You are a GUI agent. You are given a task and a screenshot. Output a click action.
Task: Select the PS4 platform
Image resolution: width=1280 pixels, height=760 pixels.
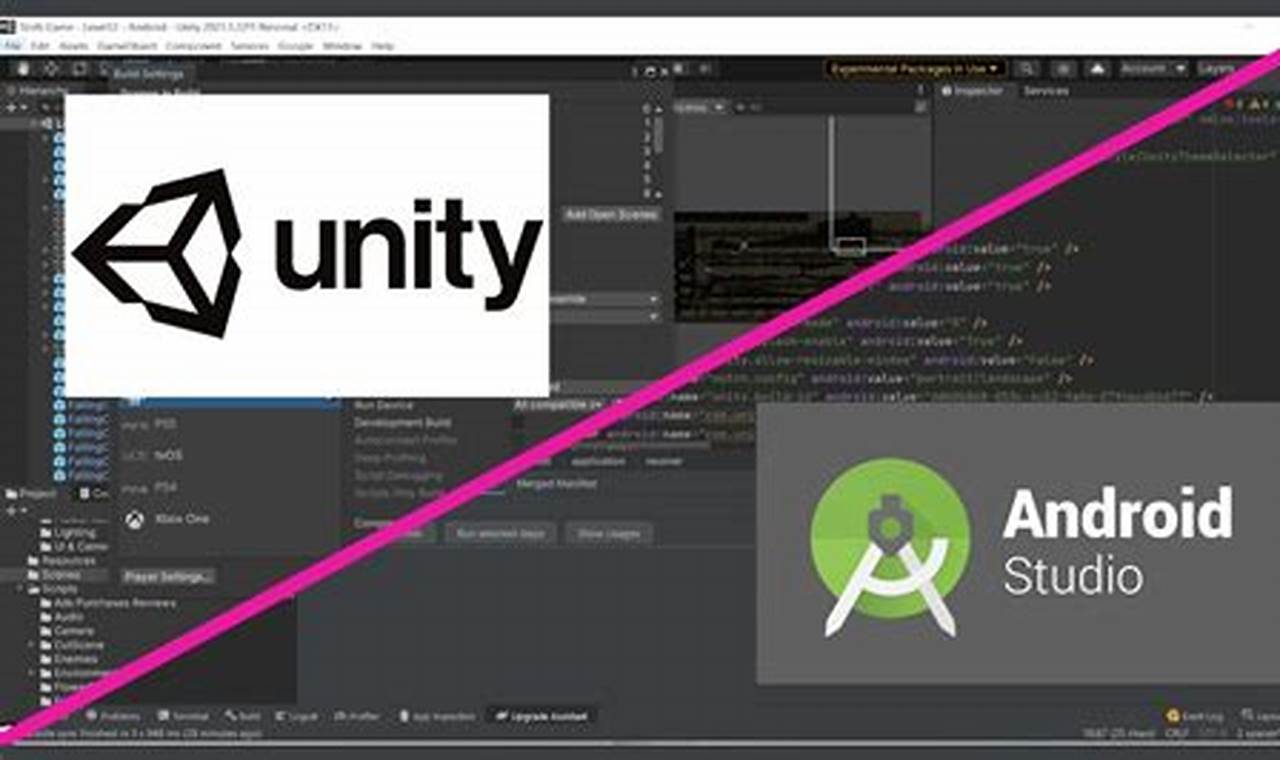pos(165,488)
